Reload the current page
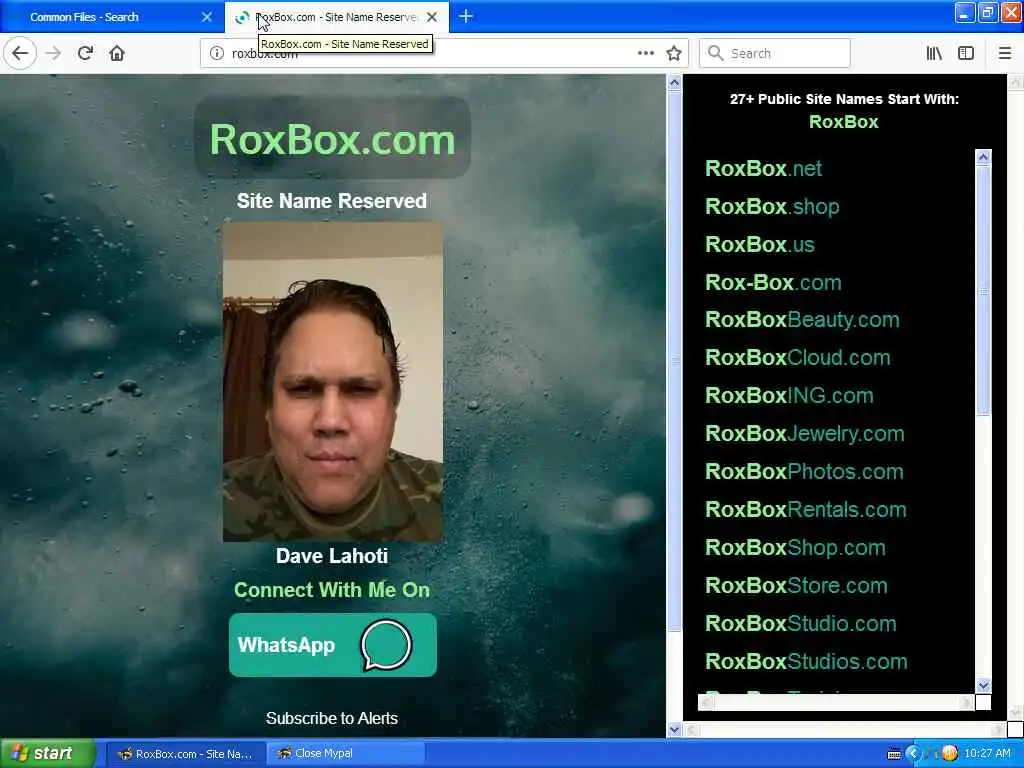The image size is (1024, 768). click(x=85, y=53)
